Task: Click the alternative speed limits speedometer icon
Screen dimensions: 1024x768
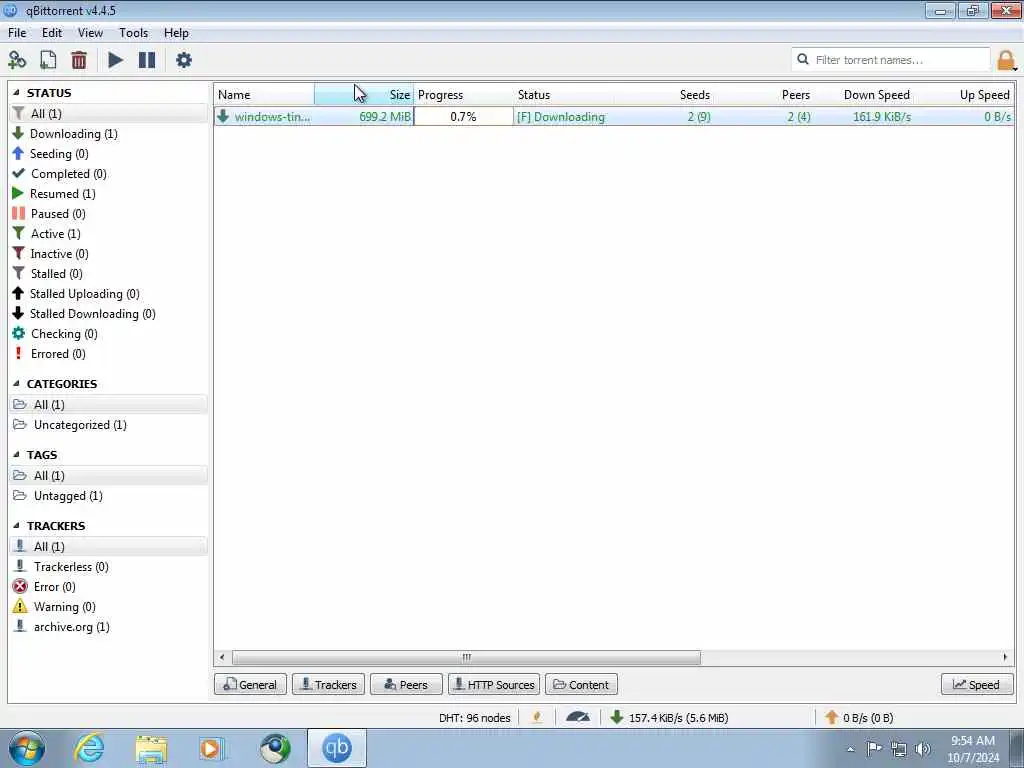Action: tap(578, 717)
